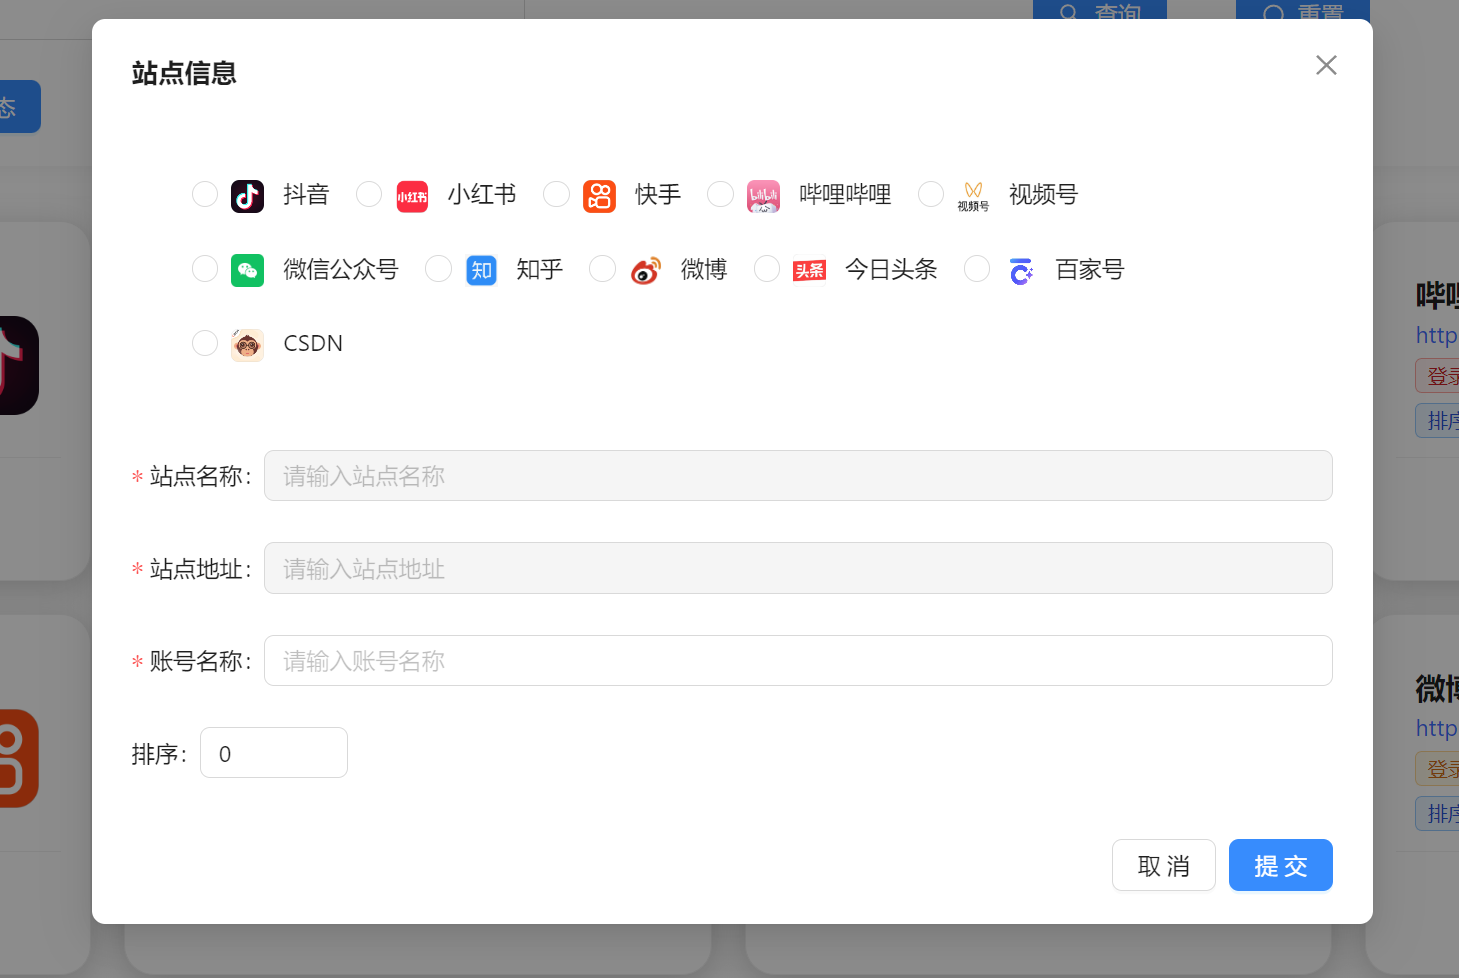Select the 微信公众号 radio button
This screenshot has width=1459, height=978.
pyautogui.click(x=205, y=269)
